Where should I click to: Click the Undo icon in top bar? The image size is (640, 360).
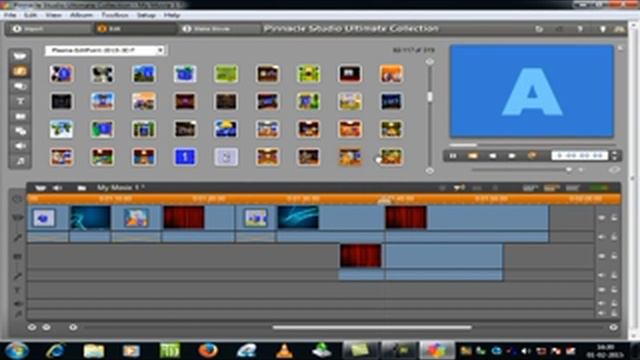point(539,29)
